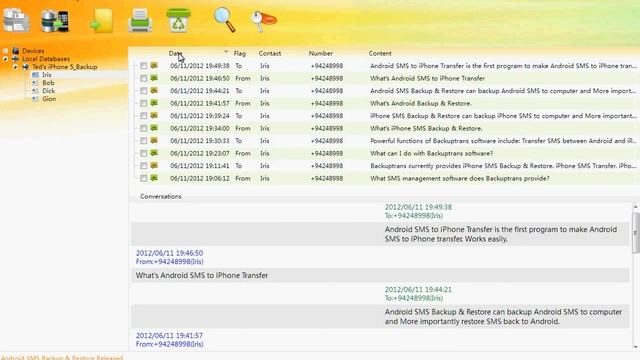This screenshot has width=640, height=360.
Task: Click the contact card icon beside Iris
Action: click(36, 75)
